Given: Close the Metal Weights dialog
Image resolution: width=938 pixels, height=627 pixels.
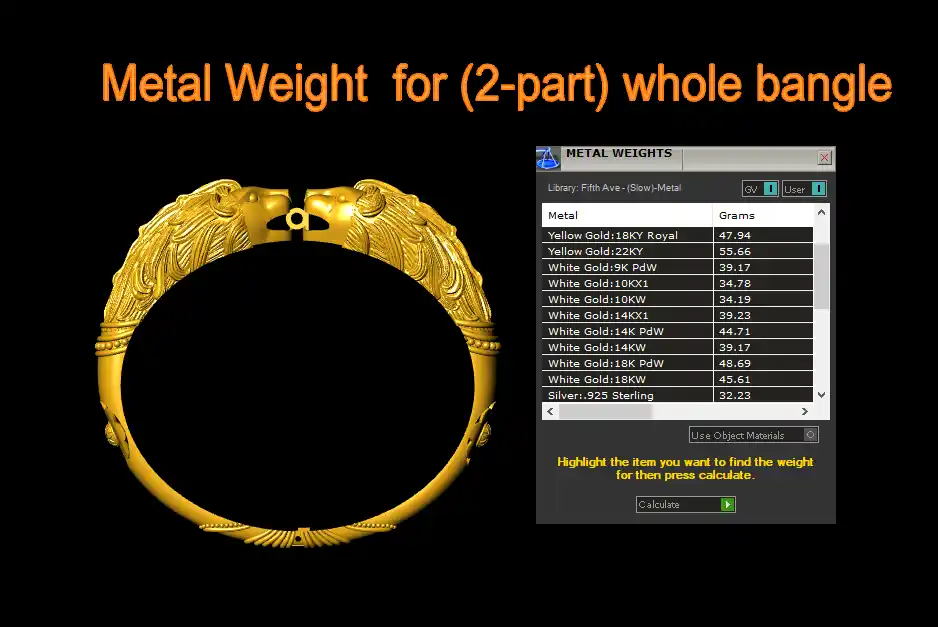Looking at the screenshot, I should click(824, 157).
